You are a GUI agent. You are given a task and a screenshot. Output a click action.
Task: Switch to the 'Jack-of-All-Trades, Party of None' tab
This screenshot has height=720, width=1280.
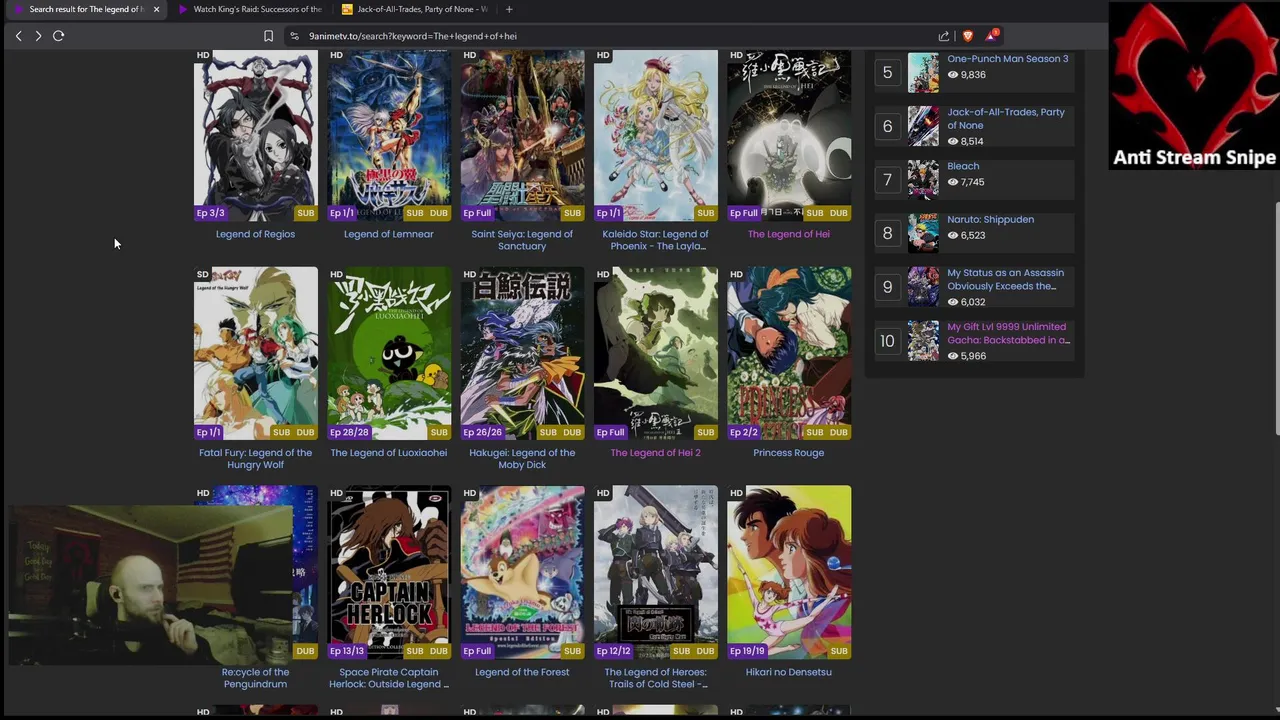click(x=415, y=9)
